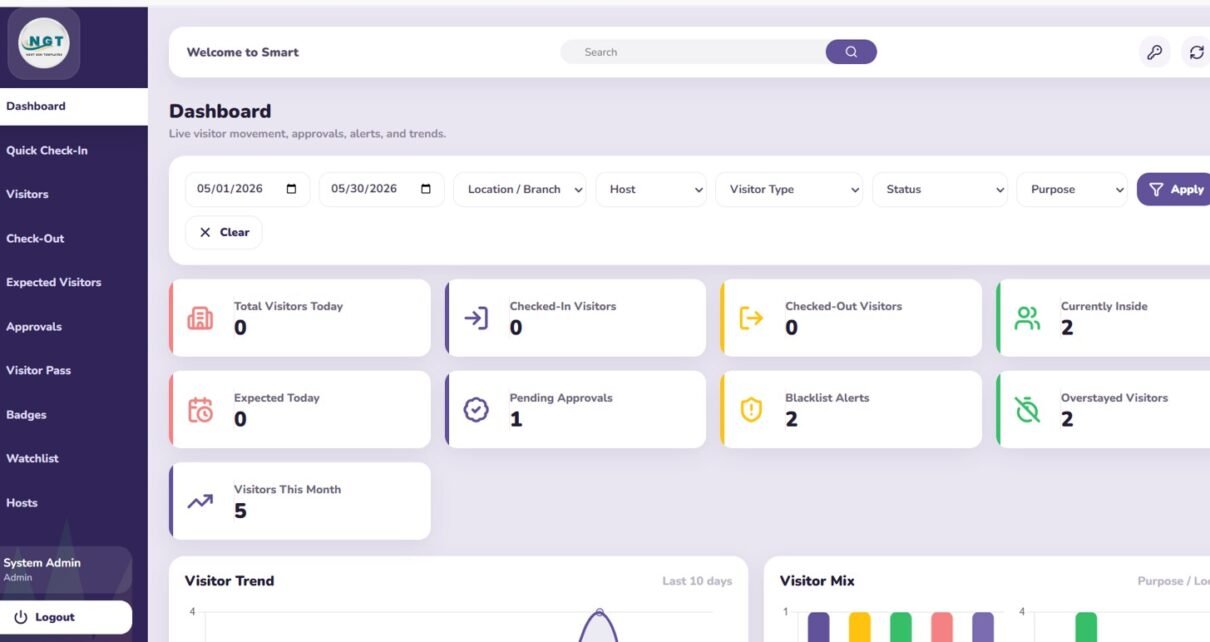
Task: Click the refresh icon in top bar
Action: 1196,52
